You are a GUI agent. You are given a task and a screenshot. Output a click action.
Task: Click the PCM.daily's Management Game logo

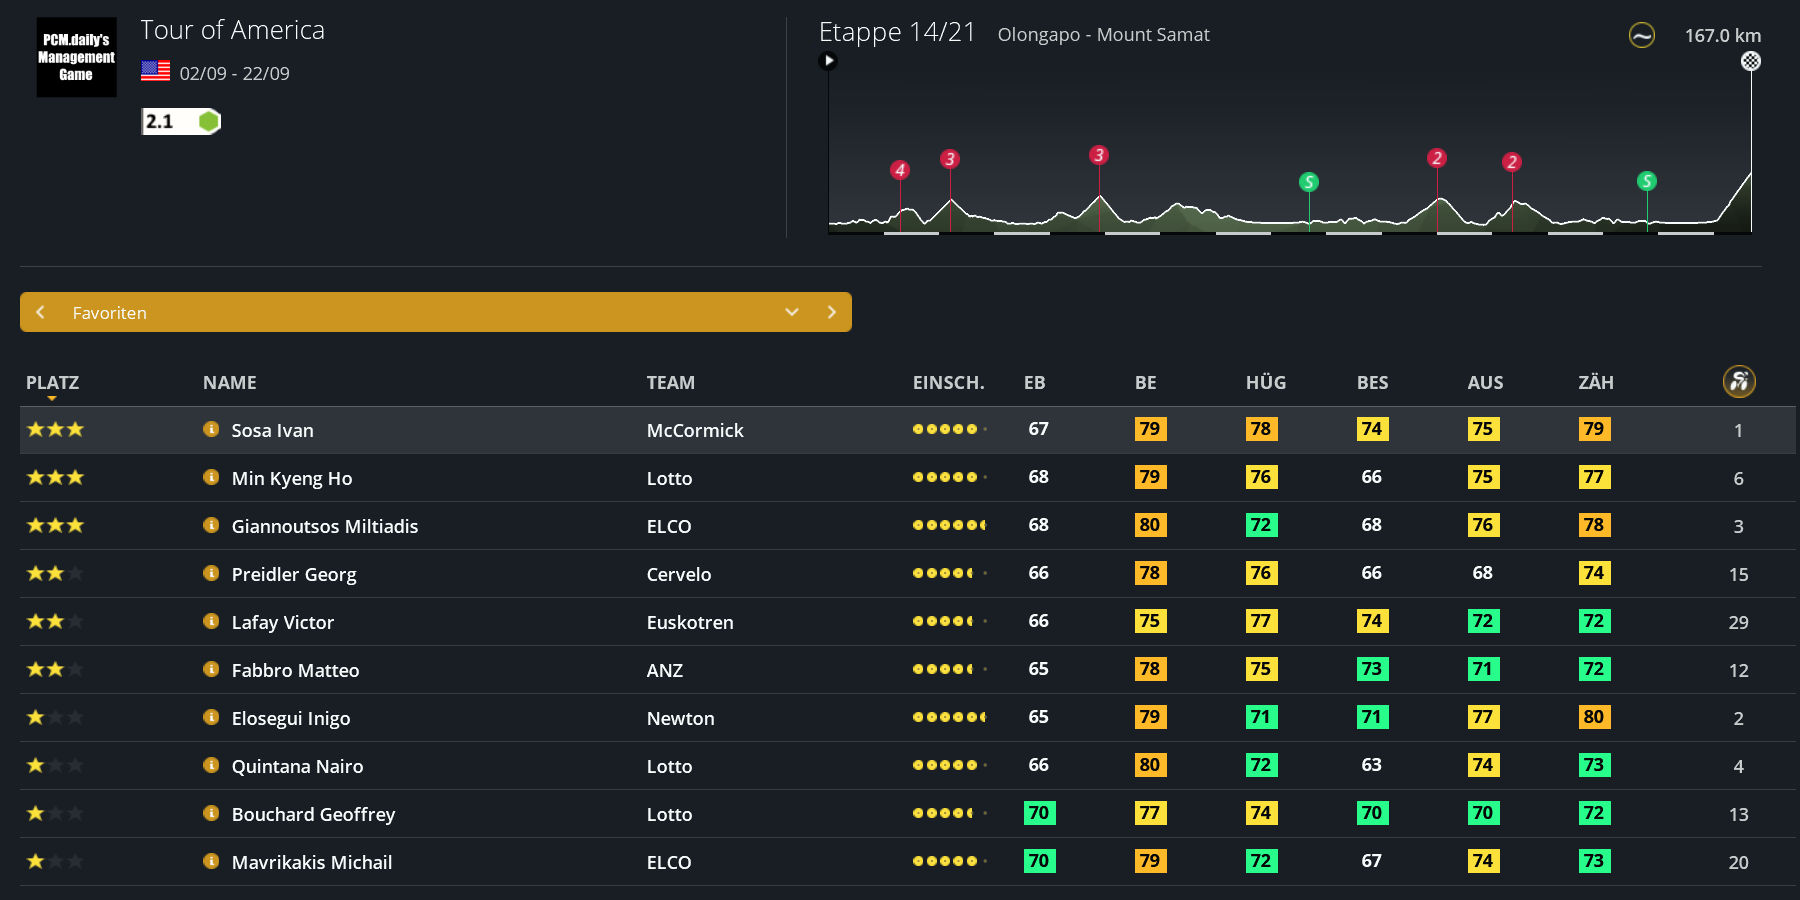pyautogui.click(x=76, y=57)
